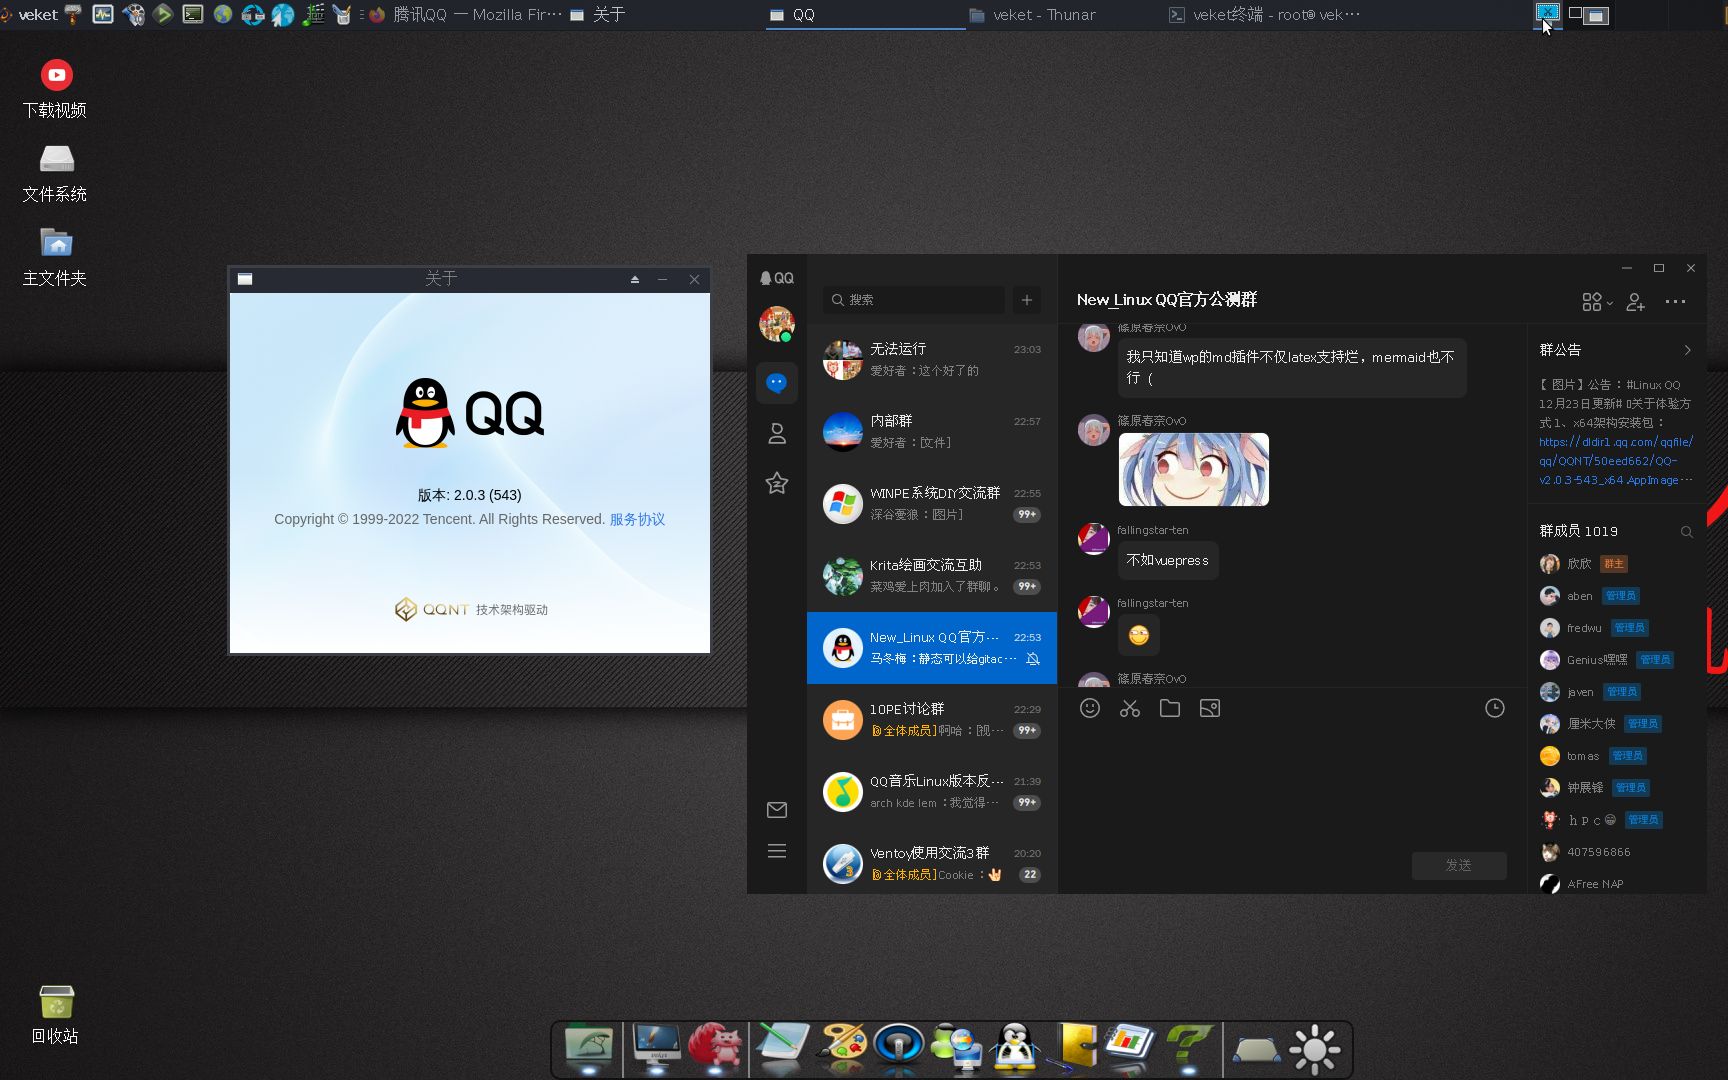Open the WINPE系统DIY交流群 conversation
Image resolution: width=1728 pixels, height=1080 pixels.
tap(932, 504)
